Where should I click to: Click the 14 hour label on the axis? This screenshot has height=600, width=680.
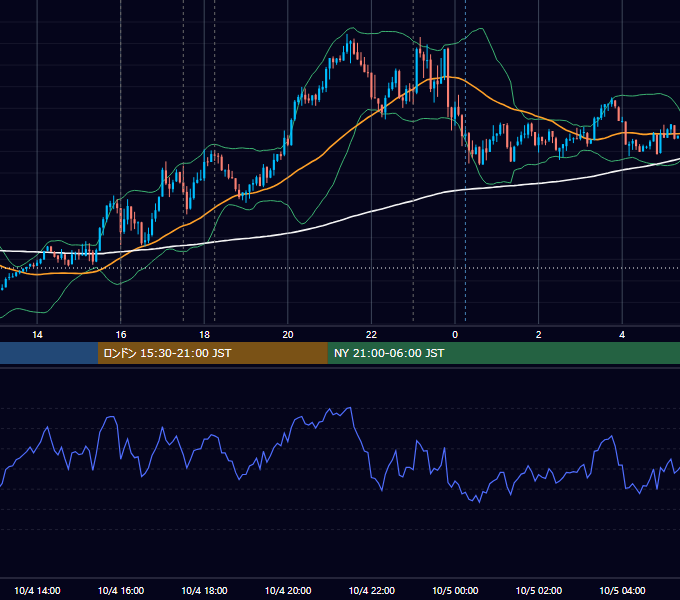point(37,335)
